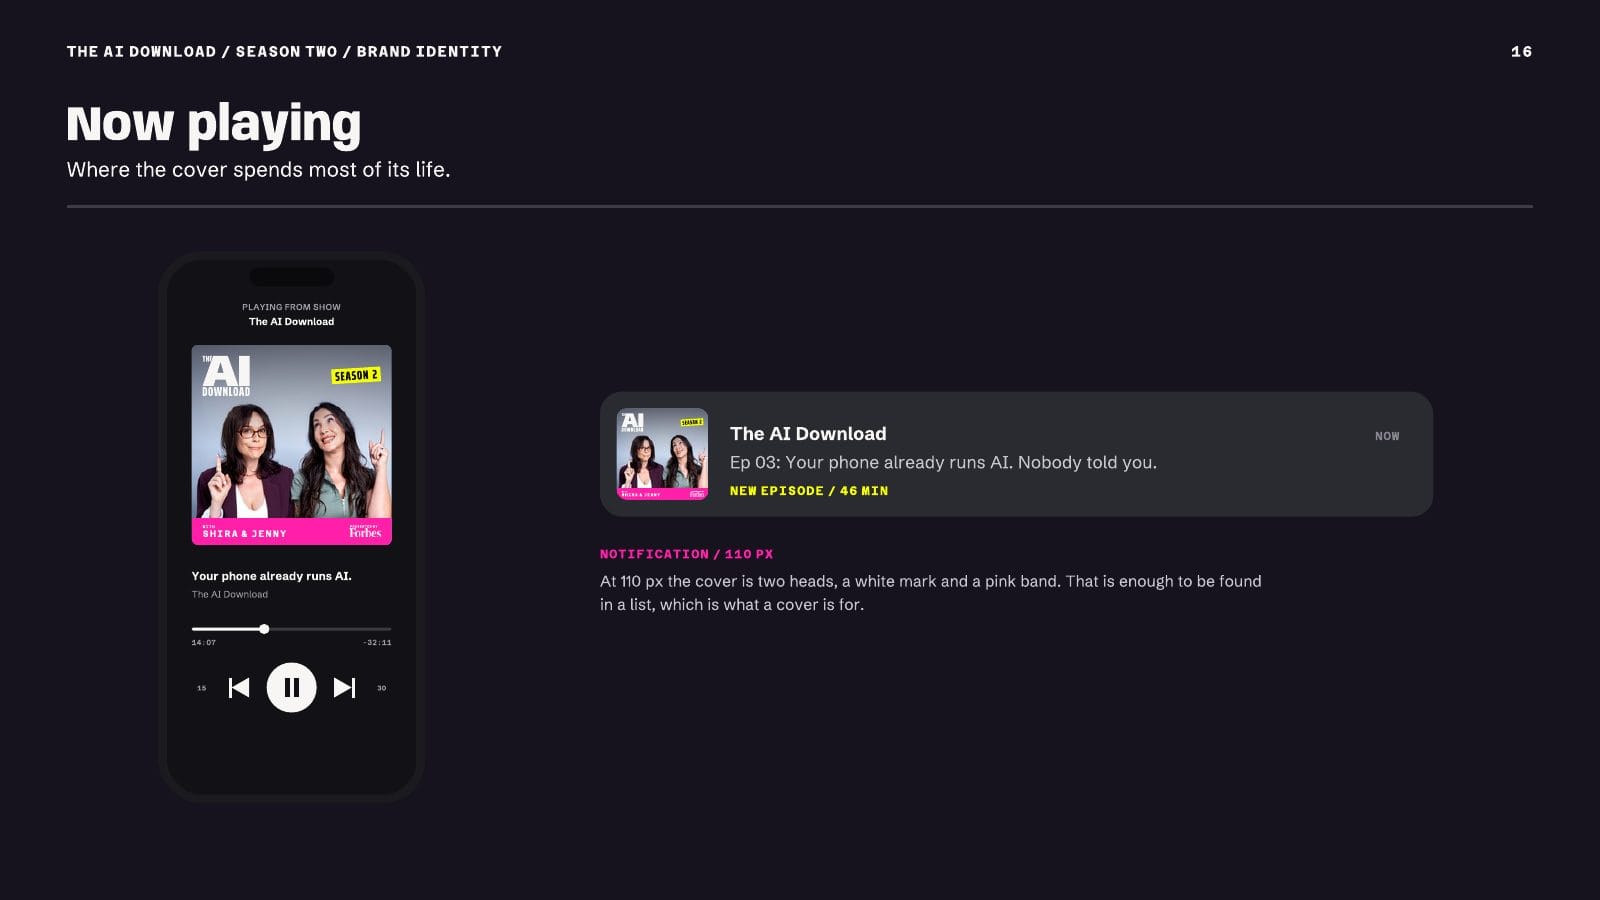Screen dimensions: 1600x900
Task: Click the header breadcrumb 'THE AI DOWNLOAD / SEASON TWO / BRAND IDENTITY'
Action: [x=285, y=52]
